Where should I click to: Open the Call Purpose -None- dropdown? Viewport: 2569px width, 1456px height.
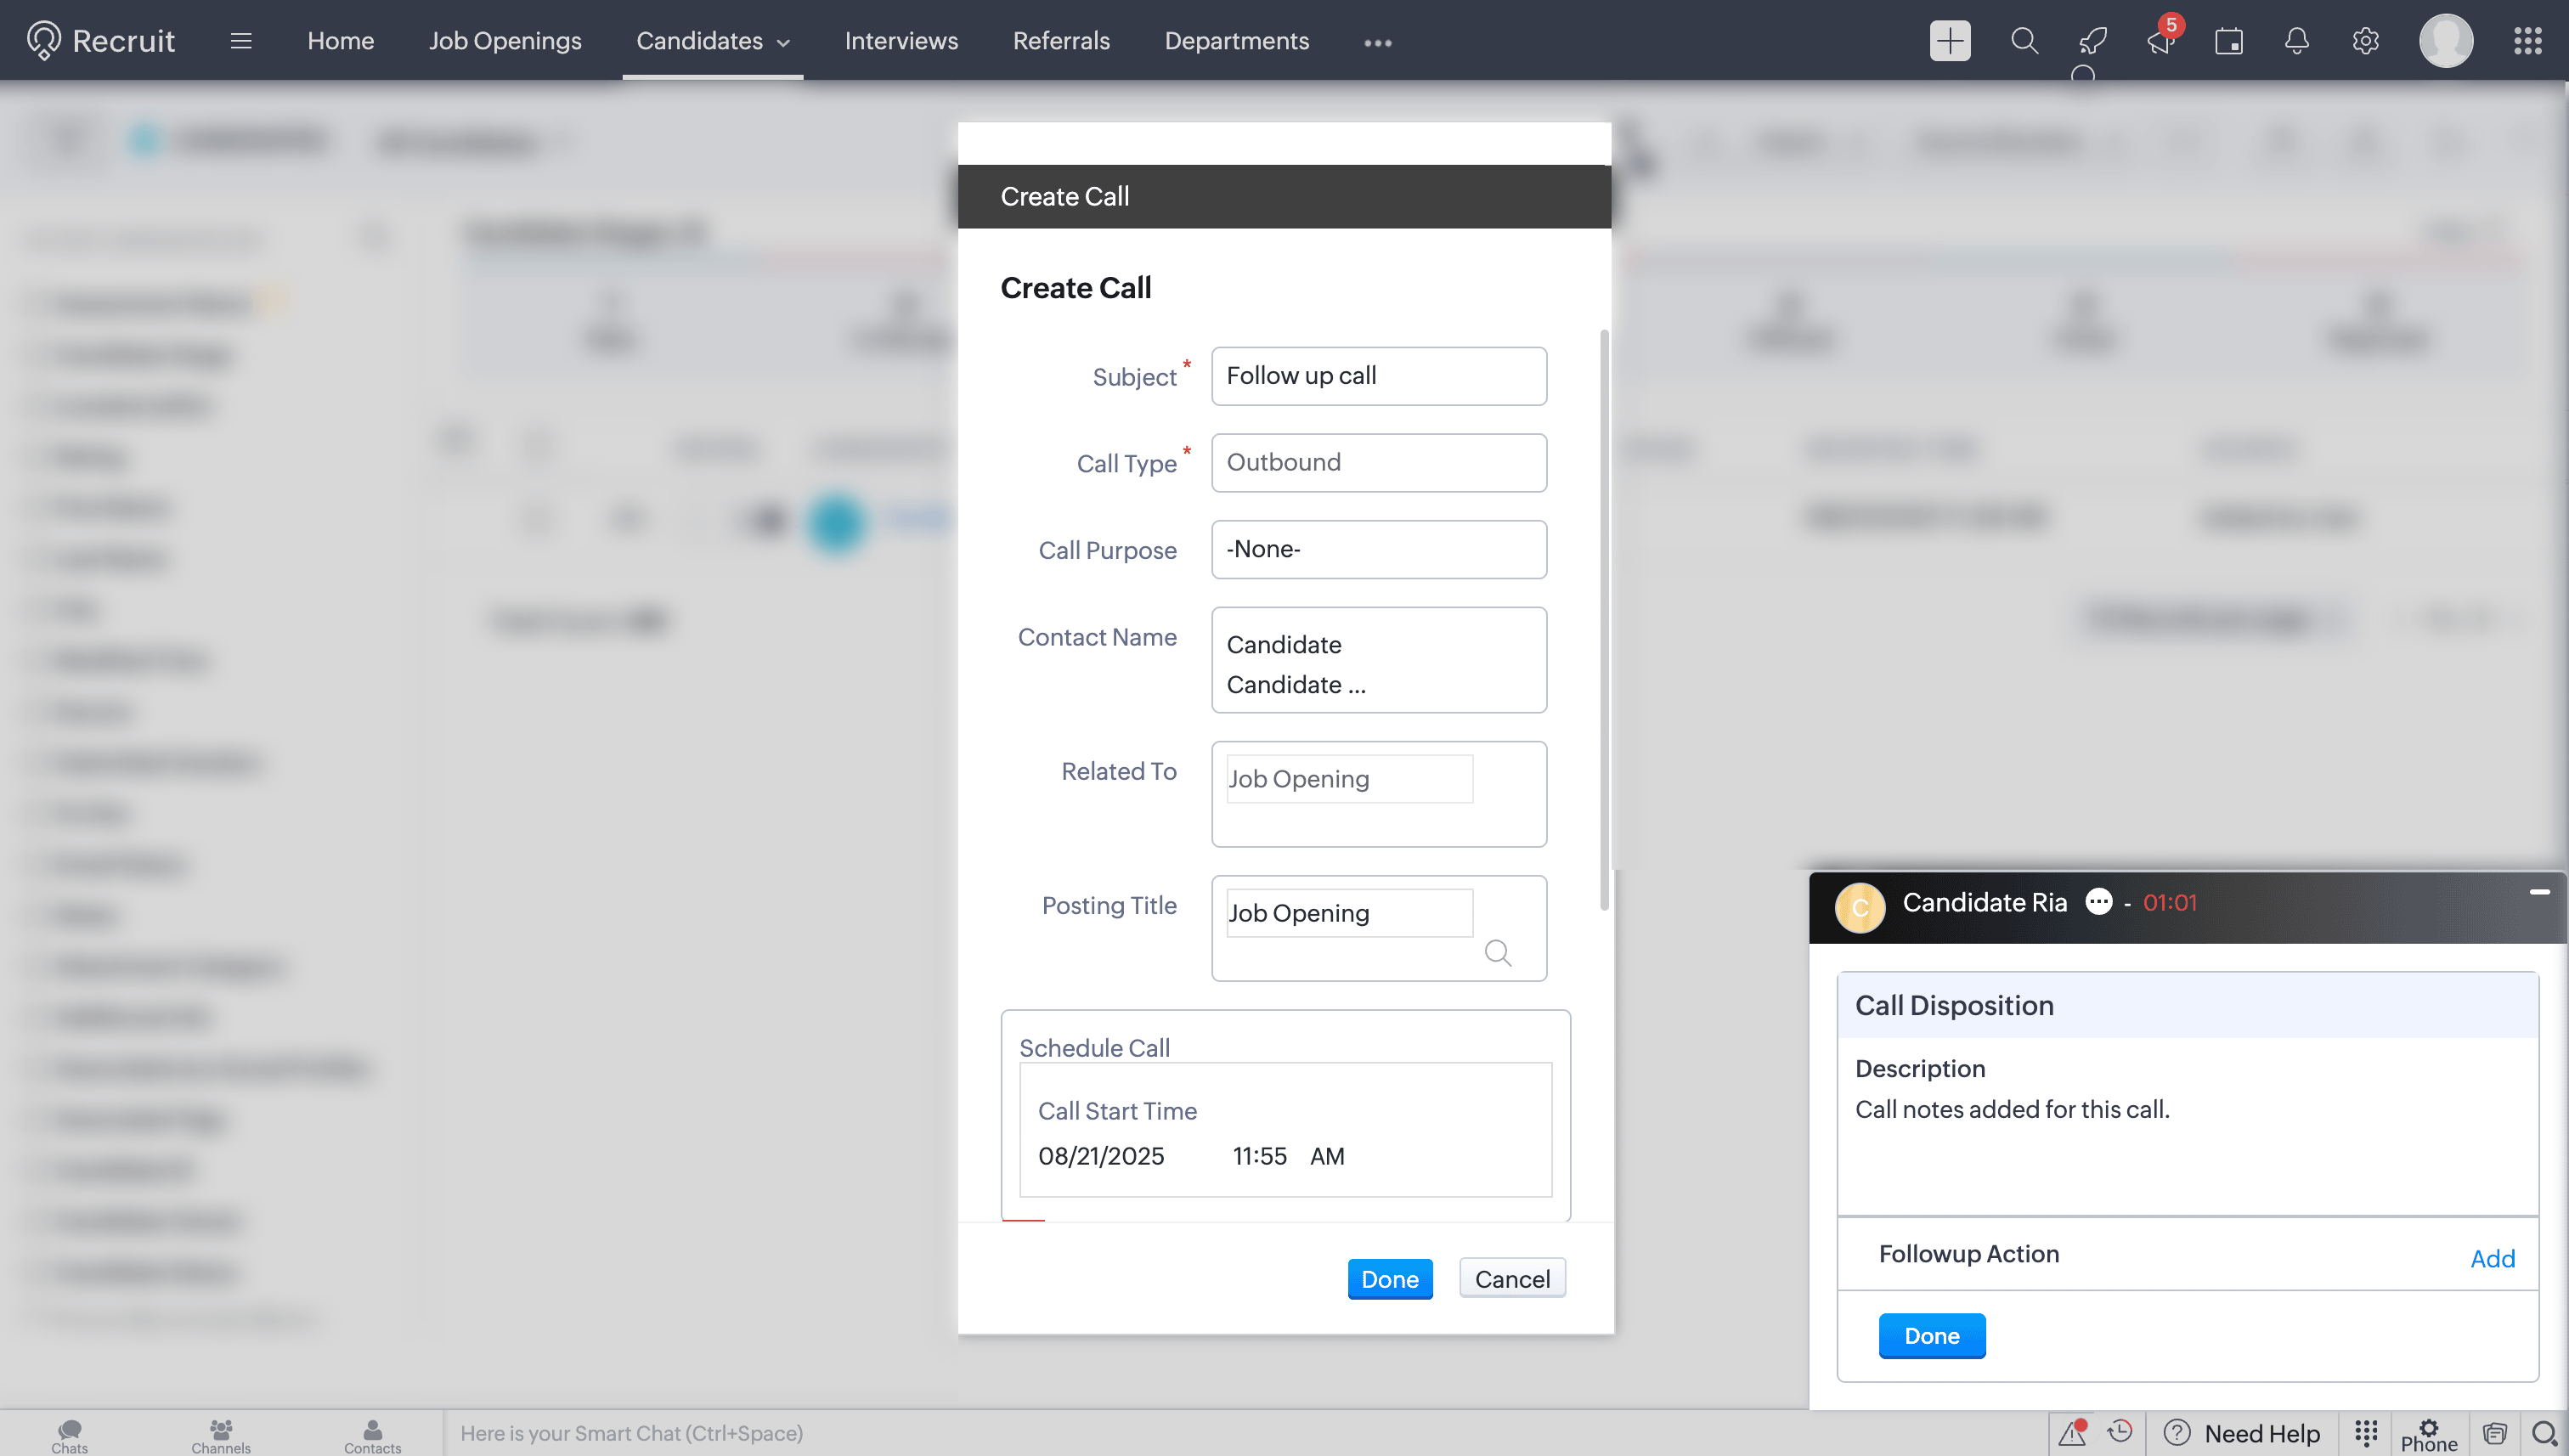pos(1378,549)
